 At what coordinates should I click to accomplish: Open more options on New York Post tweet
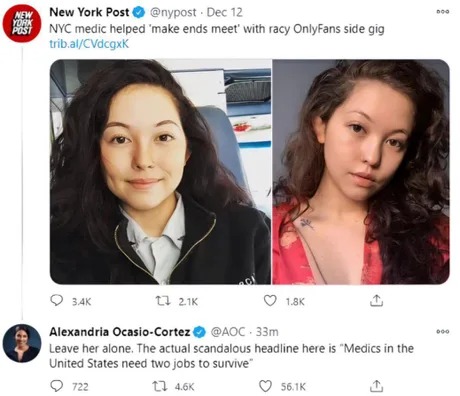(x=443, y=12)
